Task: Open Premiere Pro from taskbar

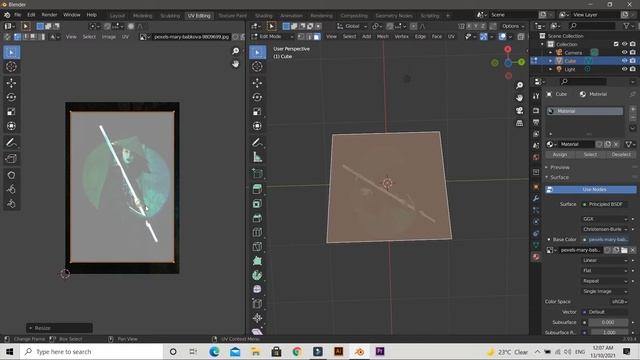Action: click(x=380, y=351)
